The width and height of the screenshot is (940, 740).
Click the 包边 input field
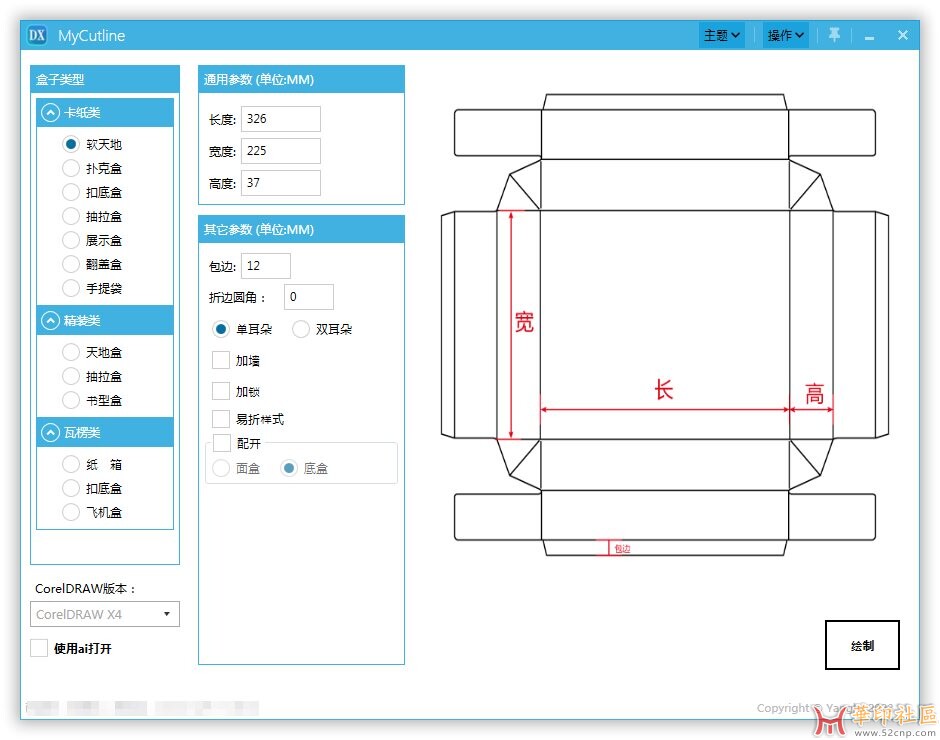pos(266,266)
